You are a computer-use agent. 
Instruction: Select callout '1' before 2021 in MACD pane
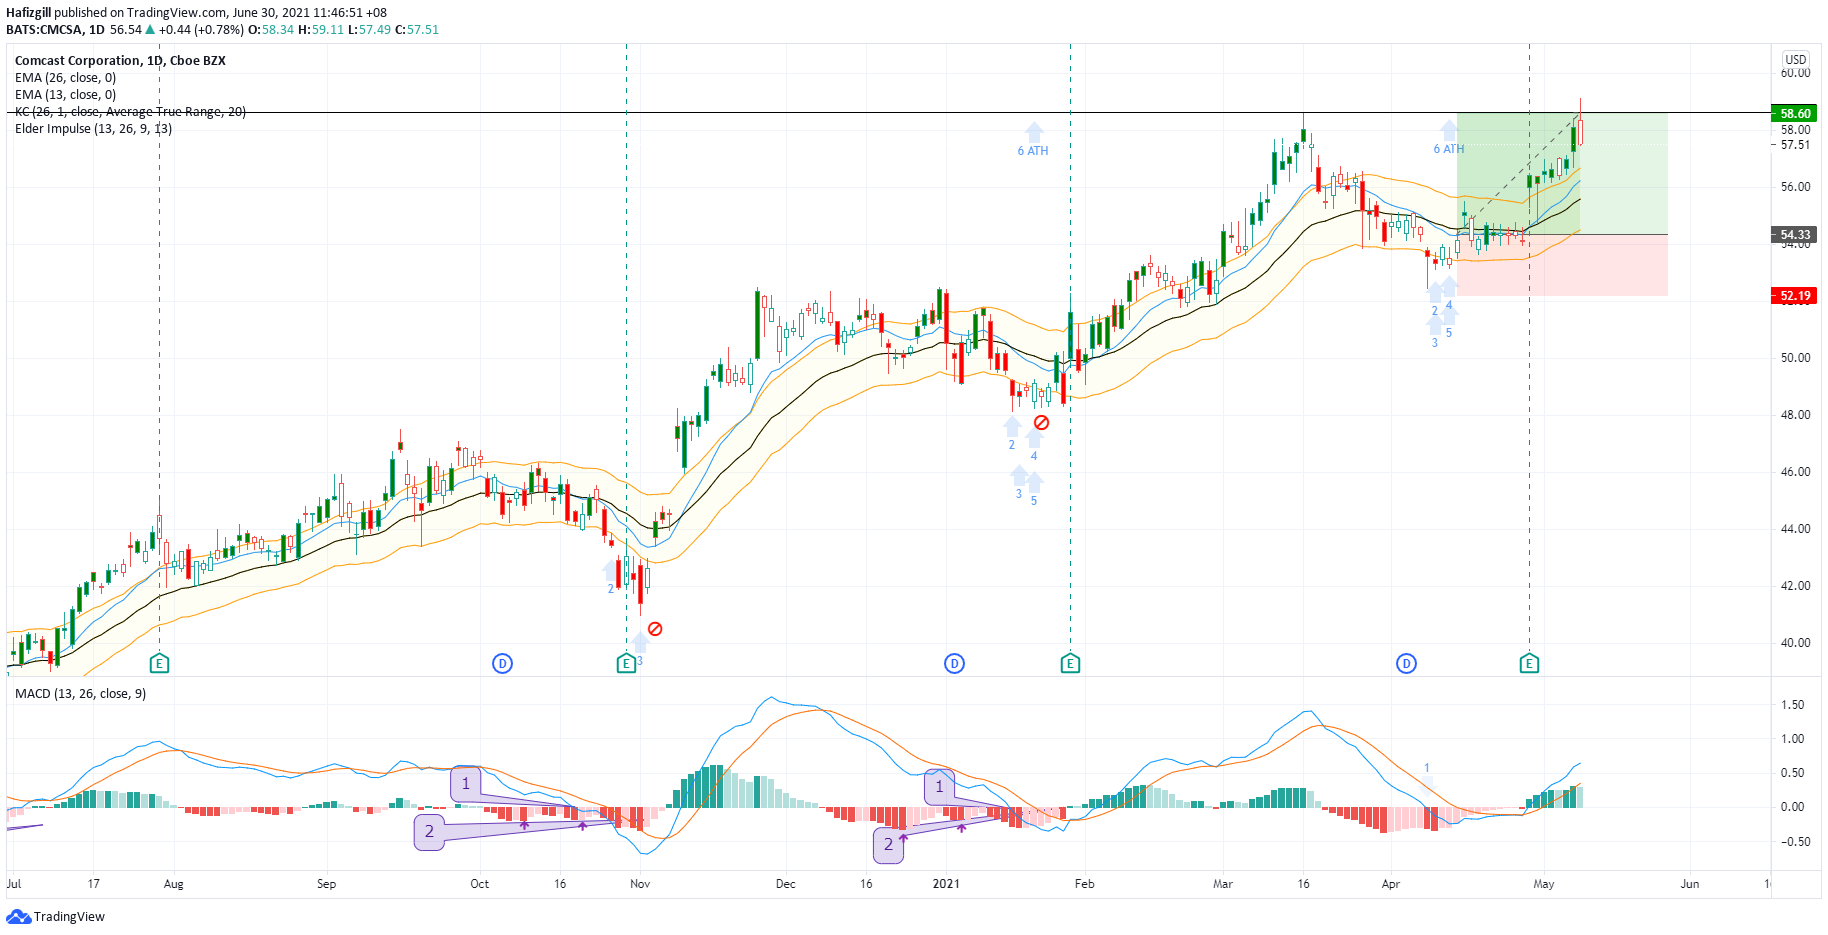(939, 787)
